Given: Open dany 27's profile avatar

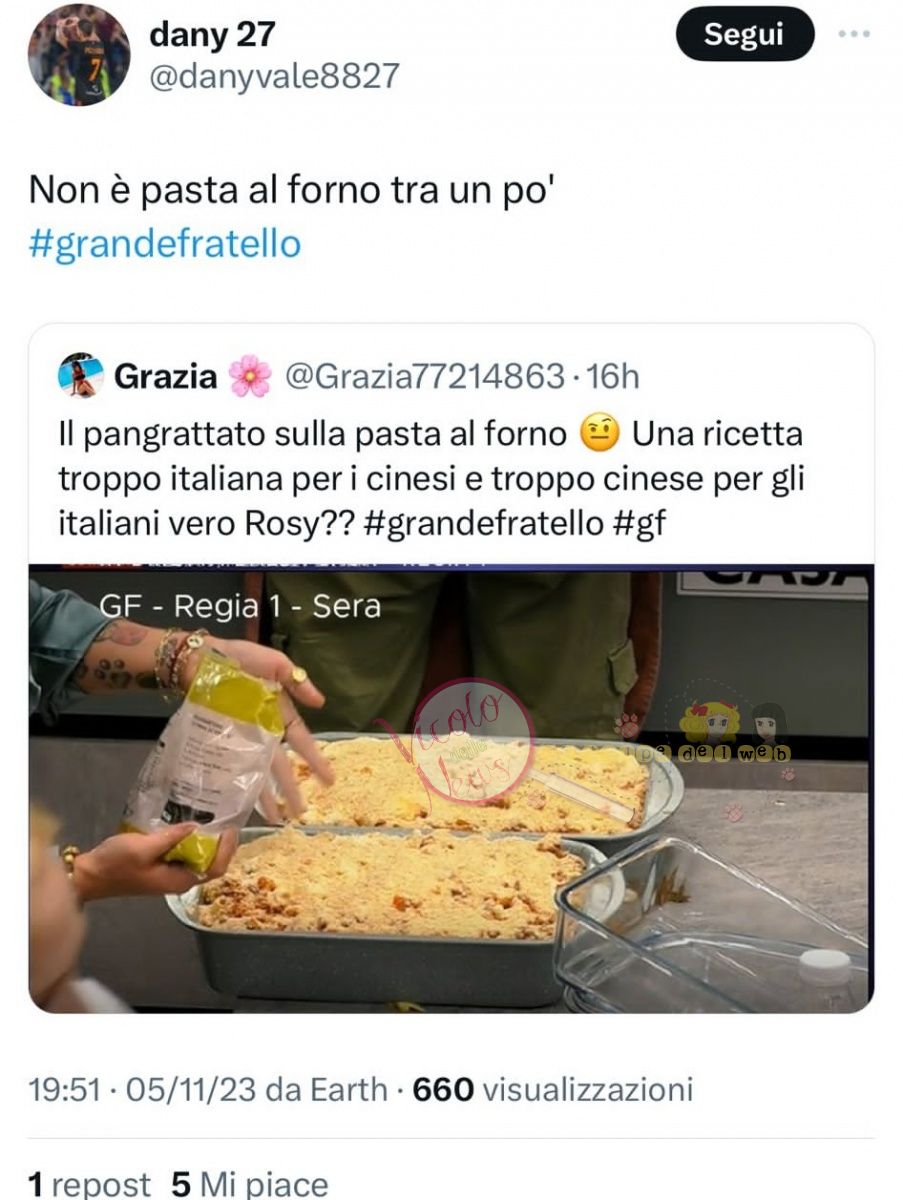Looking at the screenshot, I should (x=79, y=56).
